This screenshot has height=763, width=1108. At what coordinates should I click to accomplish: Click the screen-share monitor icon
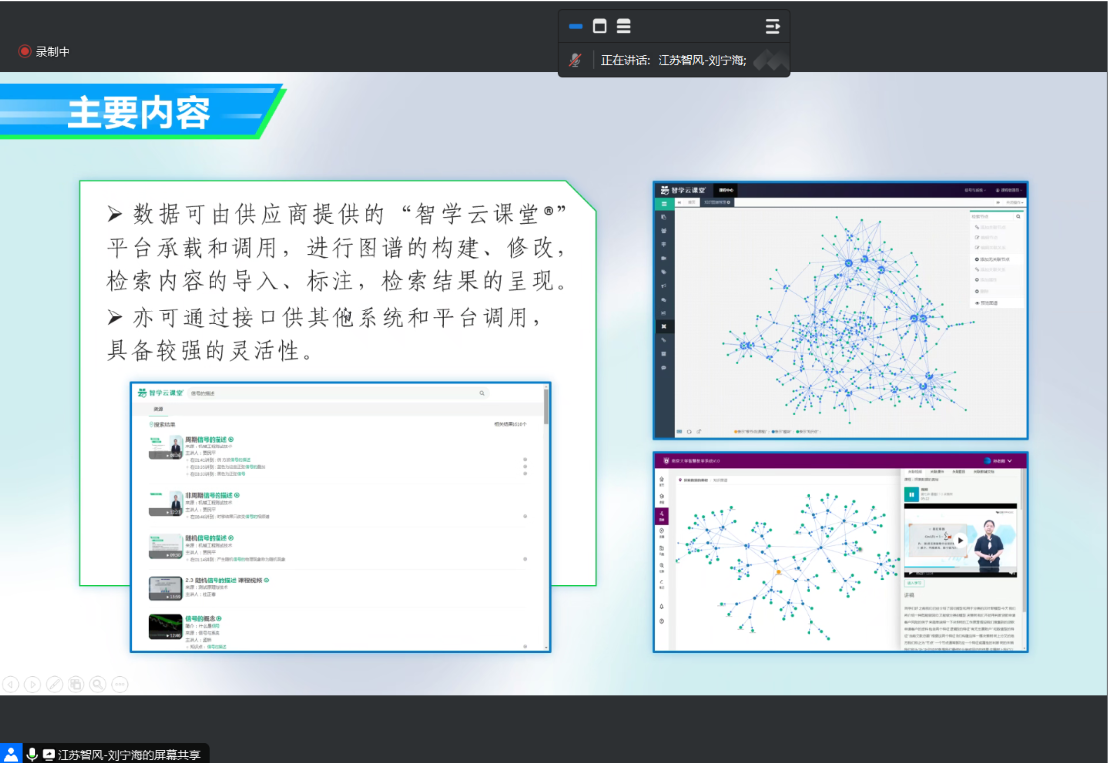coord(49,755)
